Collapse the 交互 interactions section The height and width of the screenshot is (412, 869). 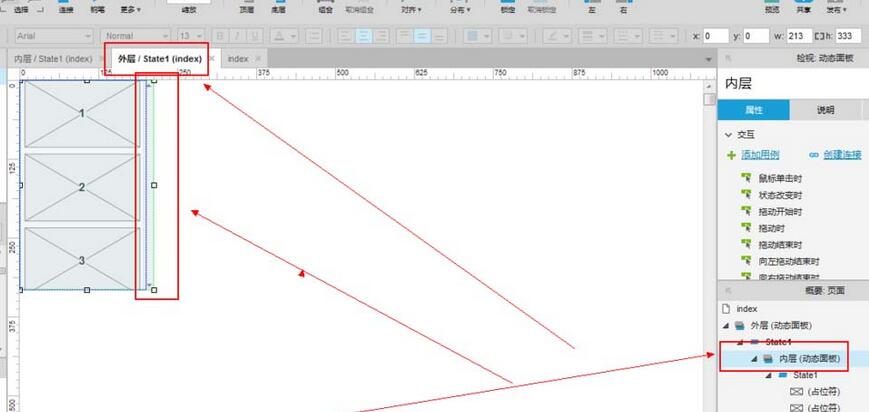tap(728, 135)
